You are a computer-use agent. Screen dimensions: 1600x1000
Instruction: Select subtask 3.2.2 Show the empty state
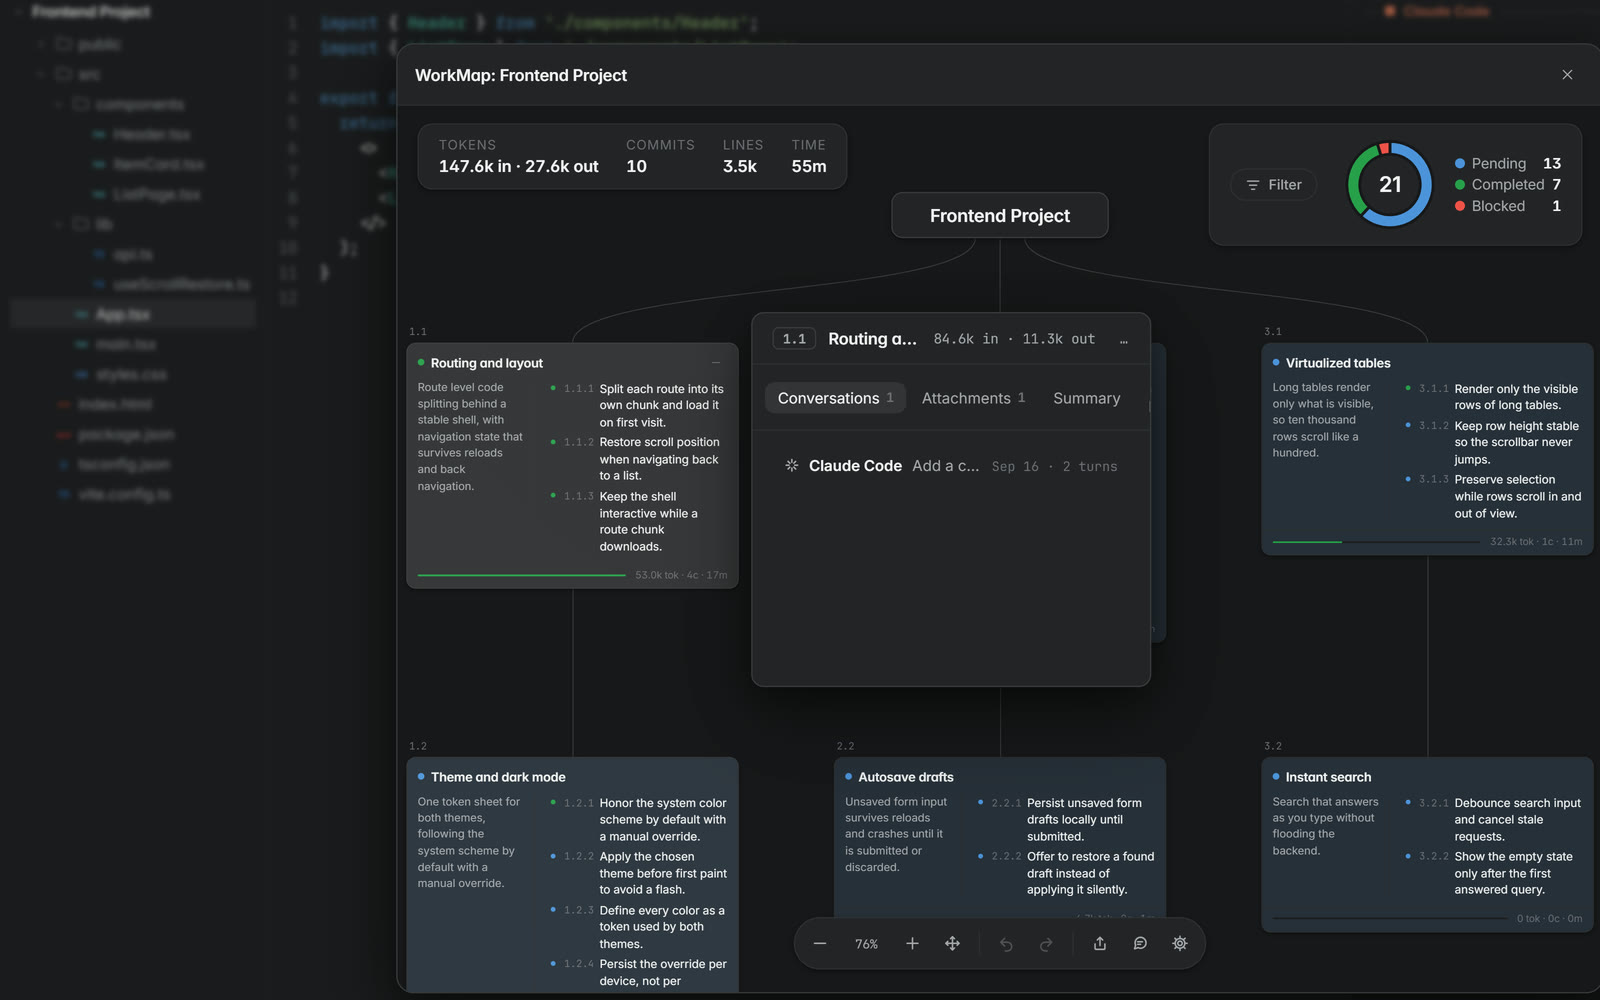coord(1494,873)
